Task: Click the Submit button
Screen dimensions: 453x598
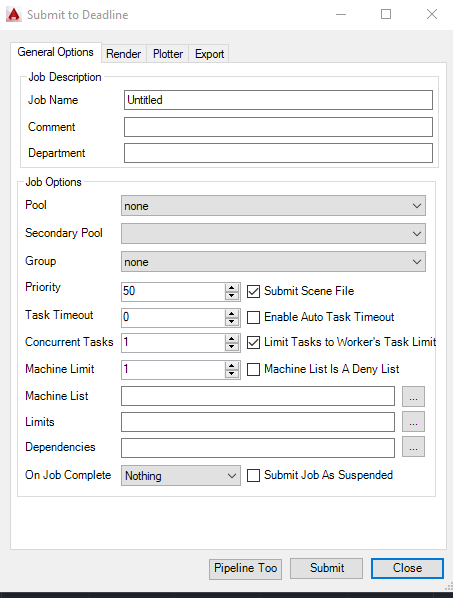Action: [x=326, y=568]
